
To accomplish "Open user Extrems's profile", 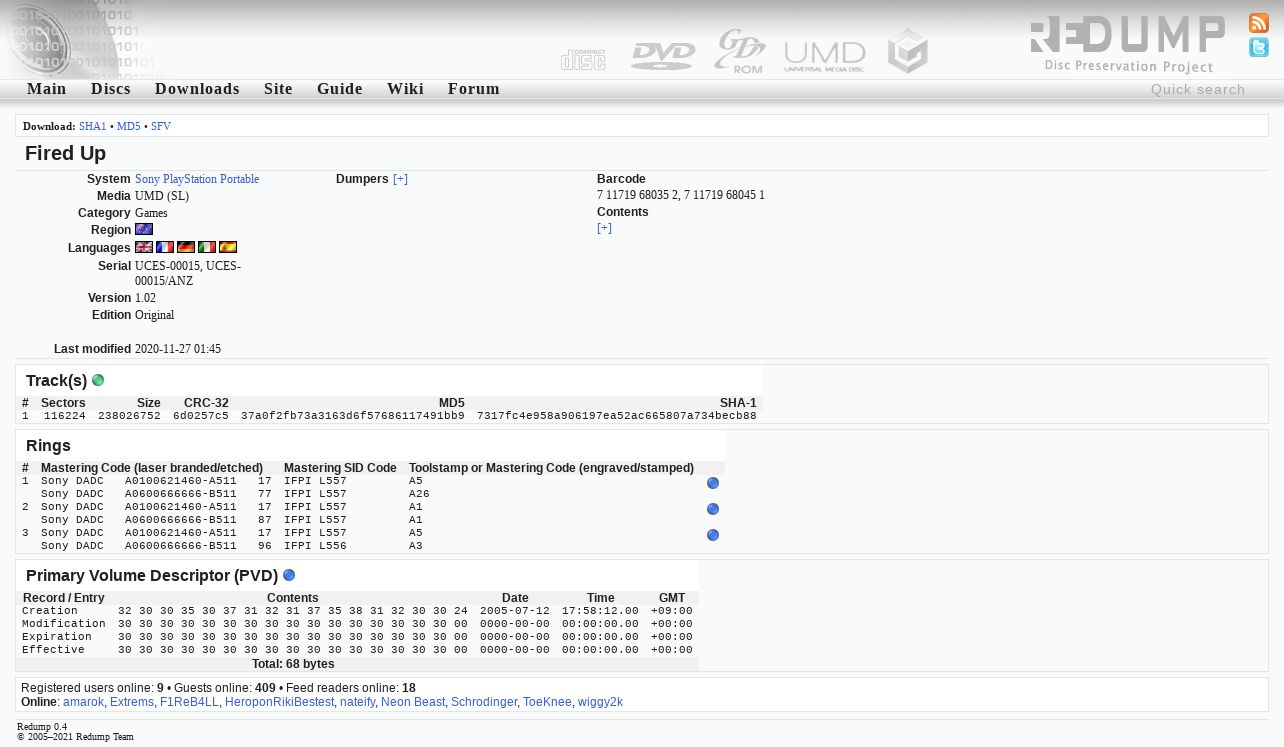I will [x=132, y=702].
